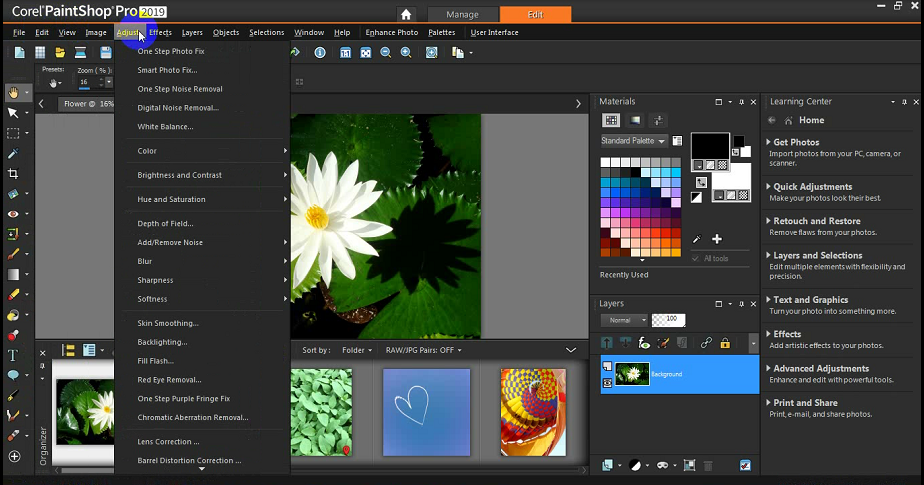
Task: Switch Materials to Sliders view
Action: pyautogui.click(x=658, y=120)
